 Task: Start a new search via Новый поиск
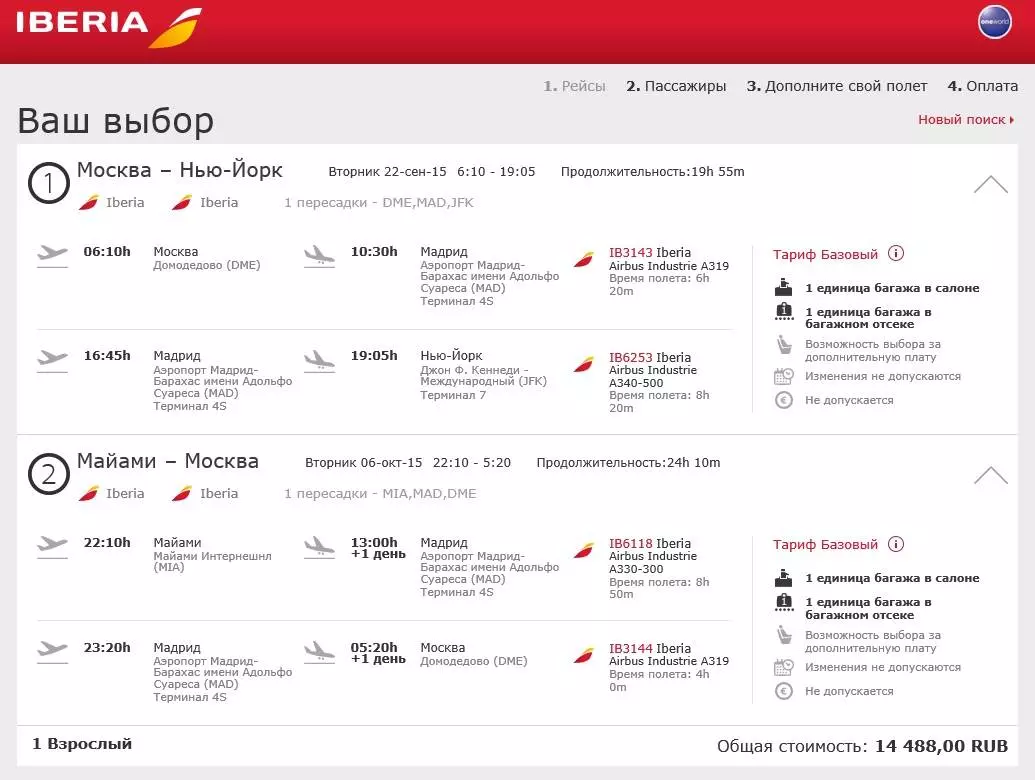pos(966,119)
